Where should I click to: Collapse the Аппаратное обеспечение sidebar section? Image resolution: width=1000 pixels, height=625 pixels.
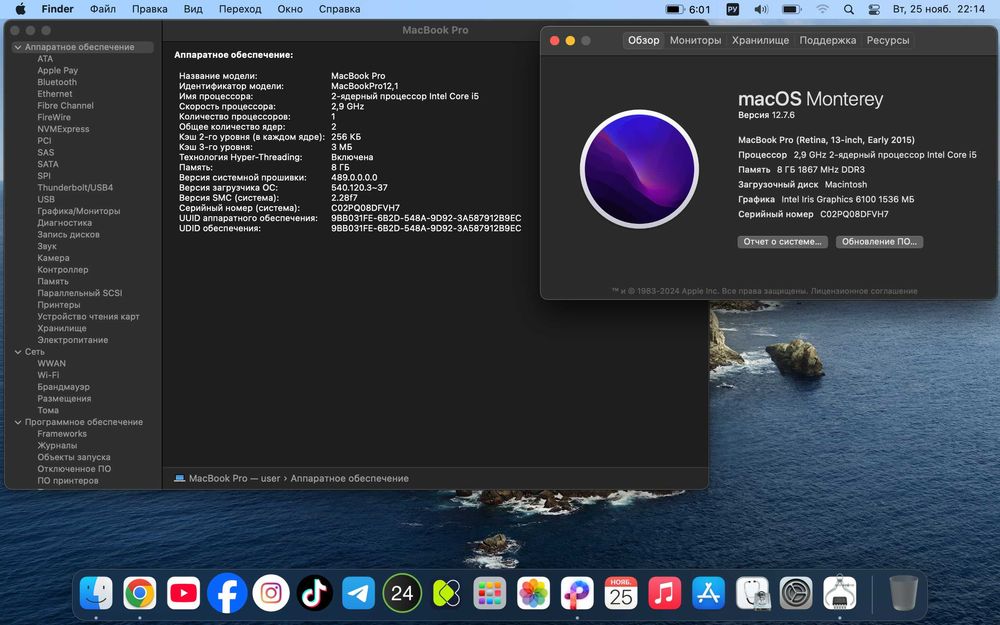[x=18, y=47]
